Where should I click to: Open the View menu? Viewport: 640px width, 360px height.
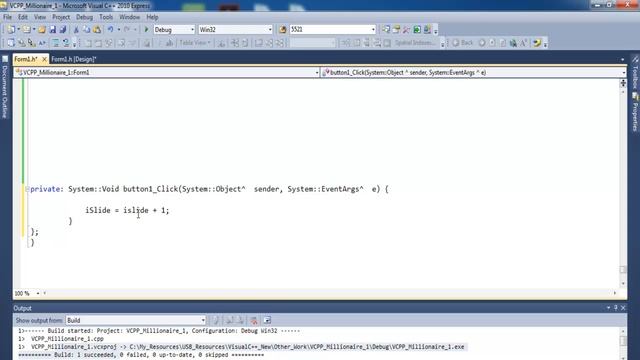(40, 17)
